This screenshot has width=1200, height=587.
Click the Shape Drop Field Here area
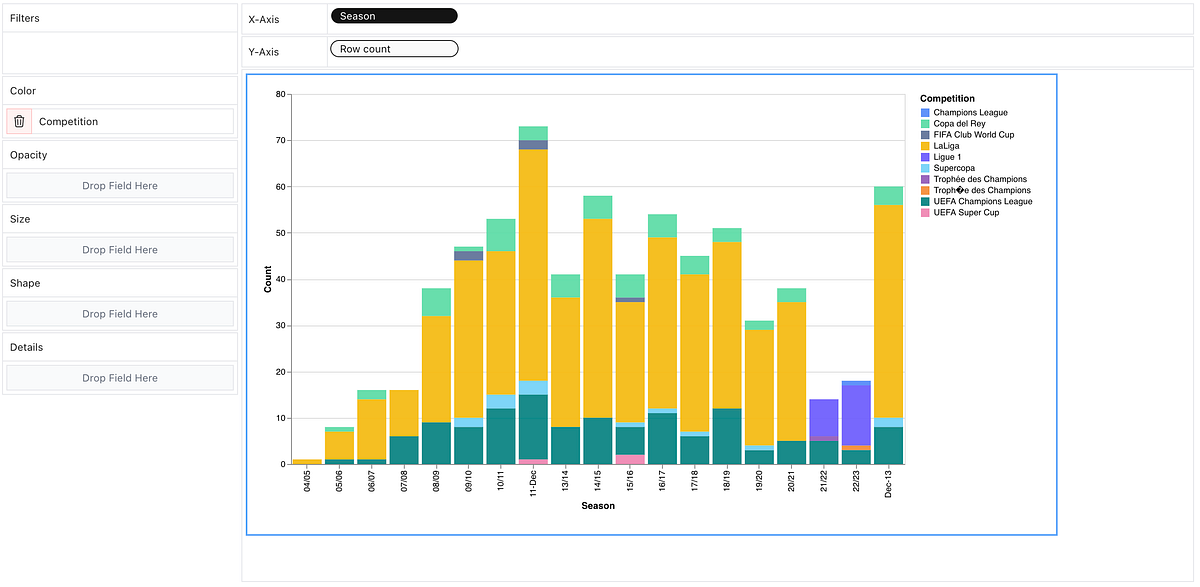tap(119, 313)
